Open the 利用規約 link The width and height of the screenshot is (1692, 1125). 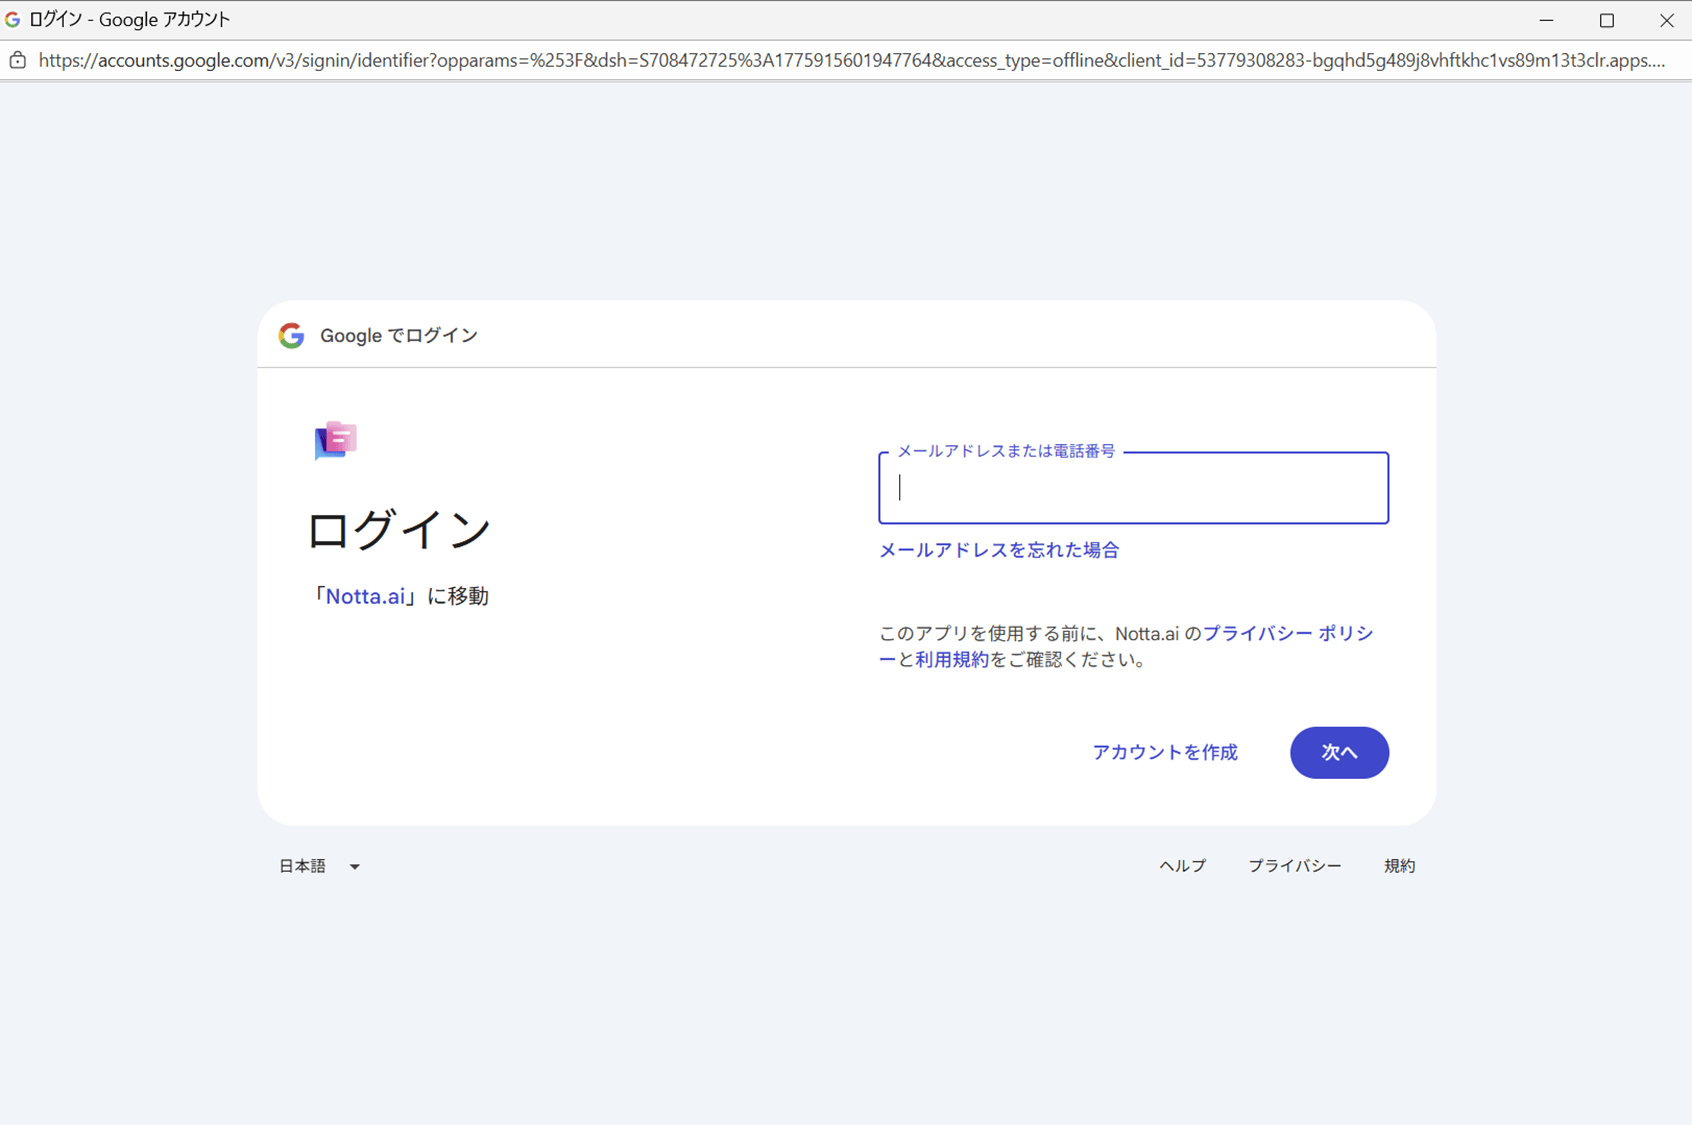pos(951,659)
